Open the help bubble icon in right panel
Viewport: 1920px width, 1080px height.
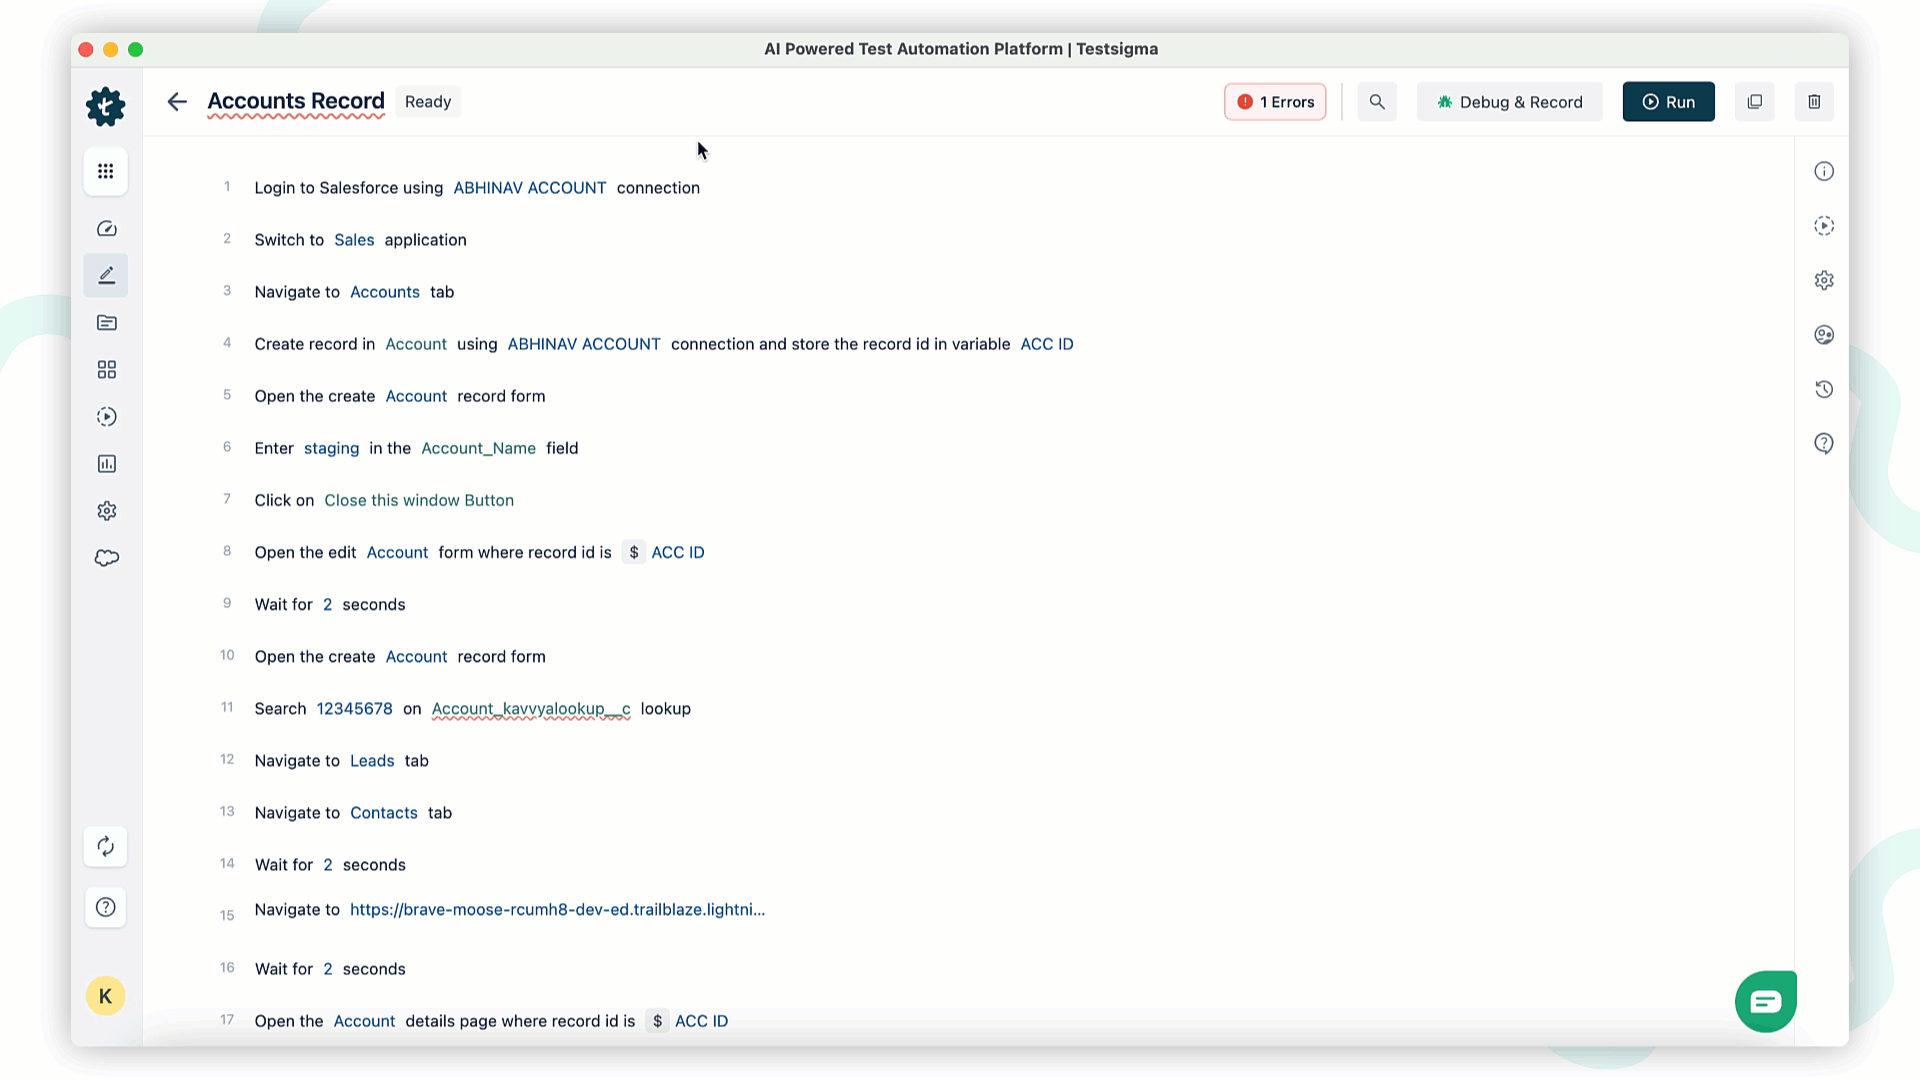tap(1824, 444)
